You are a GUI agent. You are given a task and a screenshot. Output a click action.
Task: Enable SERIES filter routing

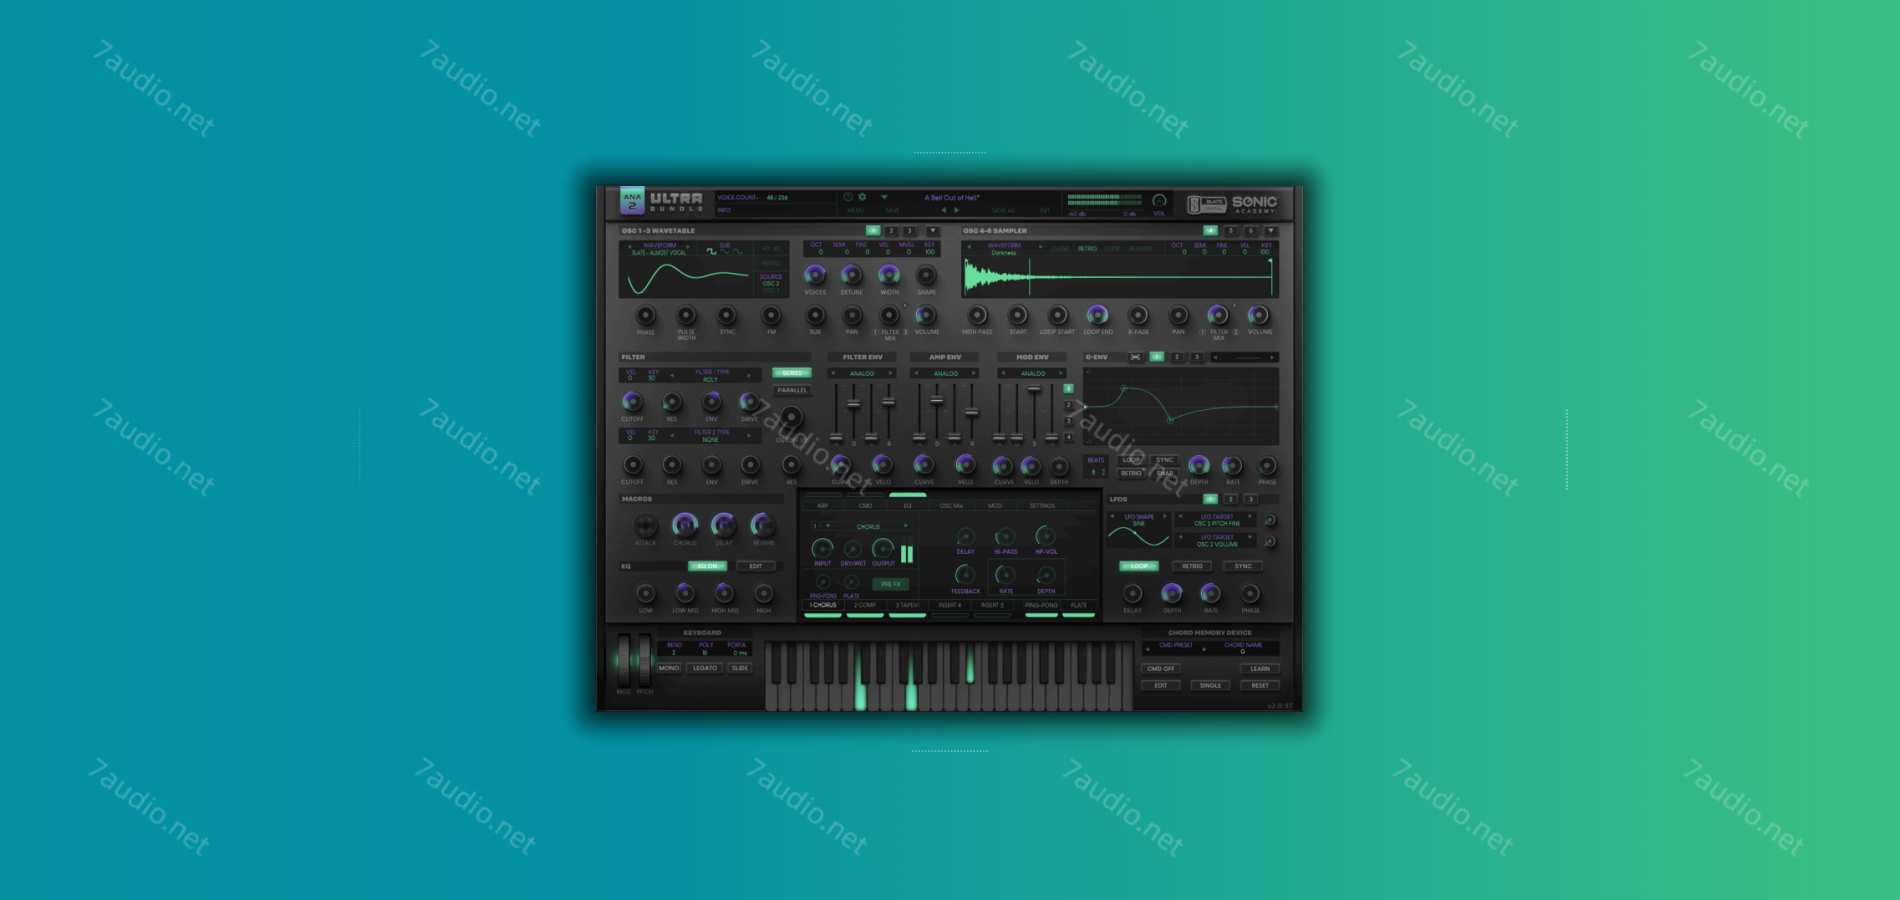tap(792, 373)
